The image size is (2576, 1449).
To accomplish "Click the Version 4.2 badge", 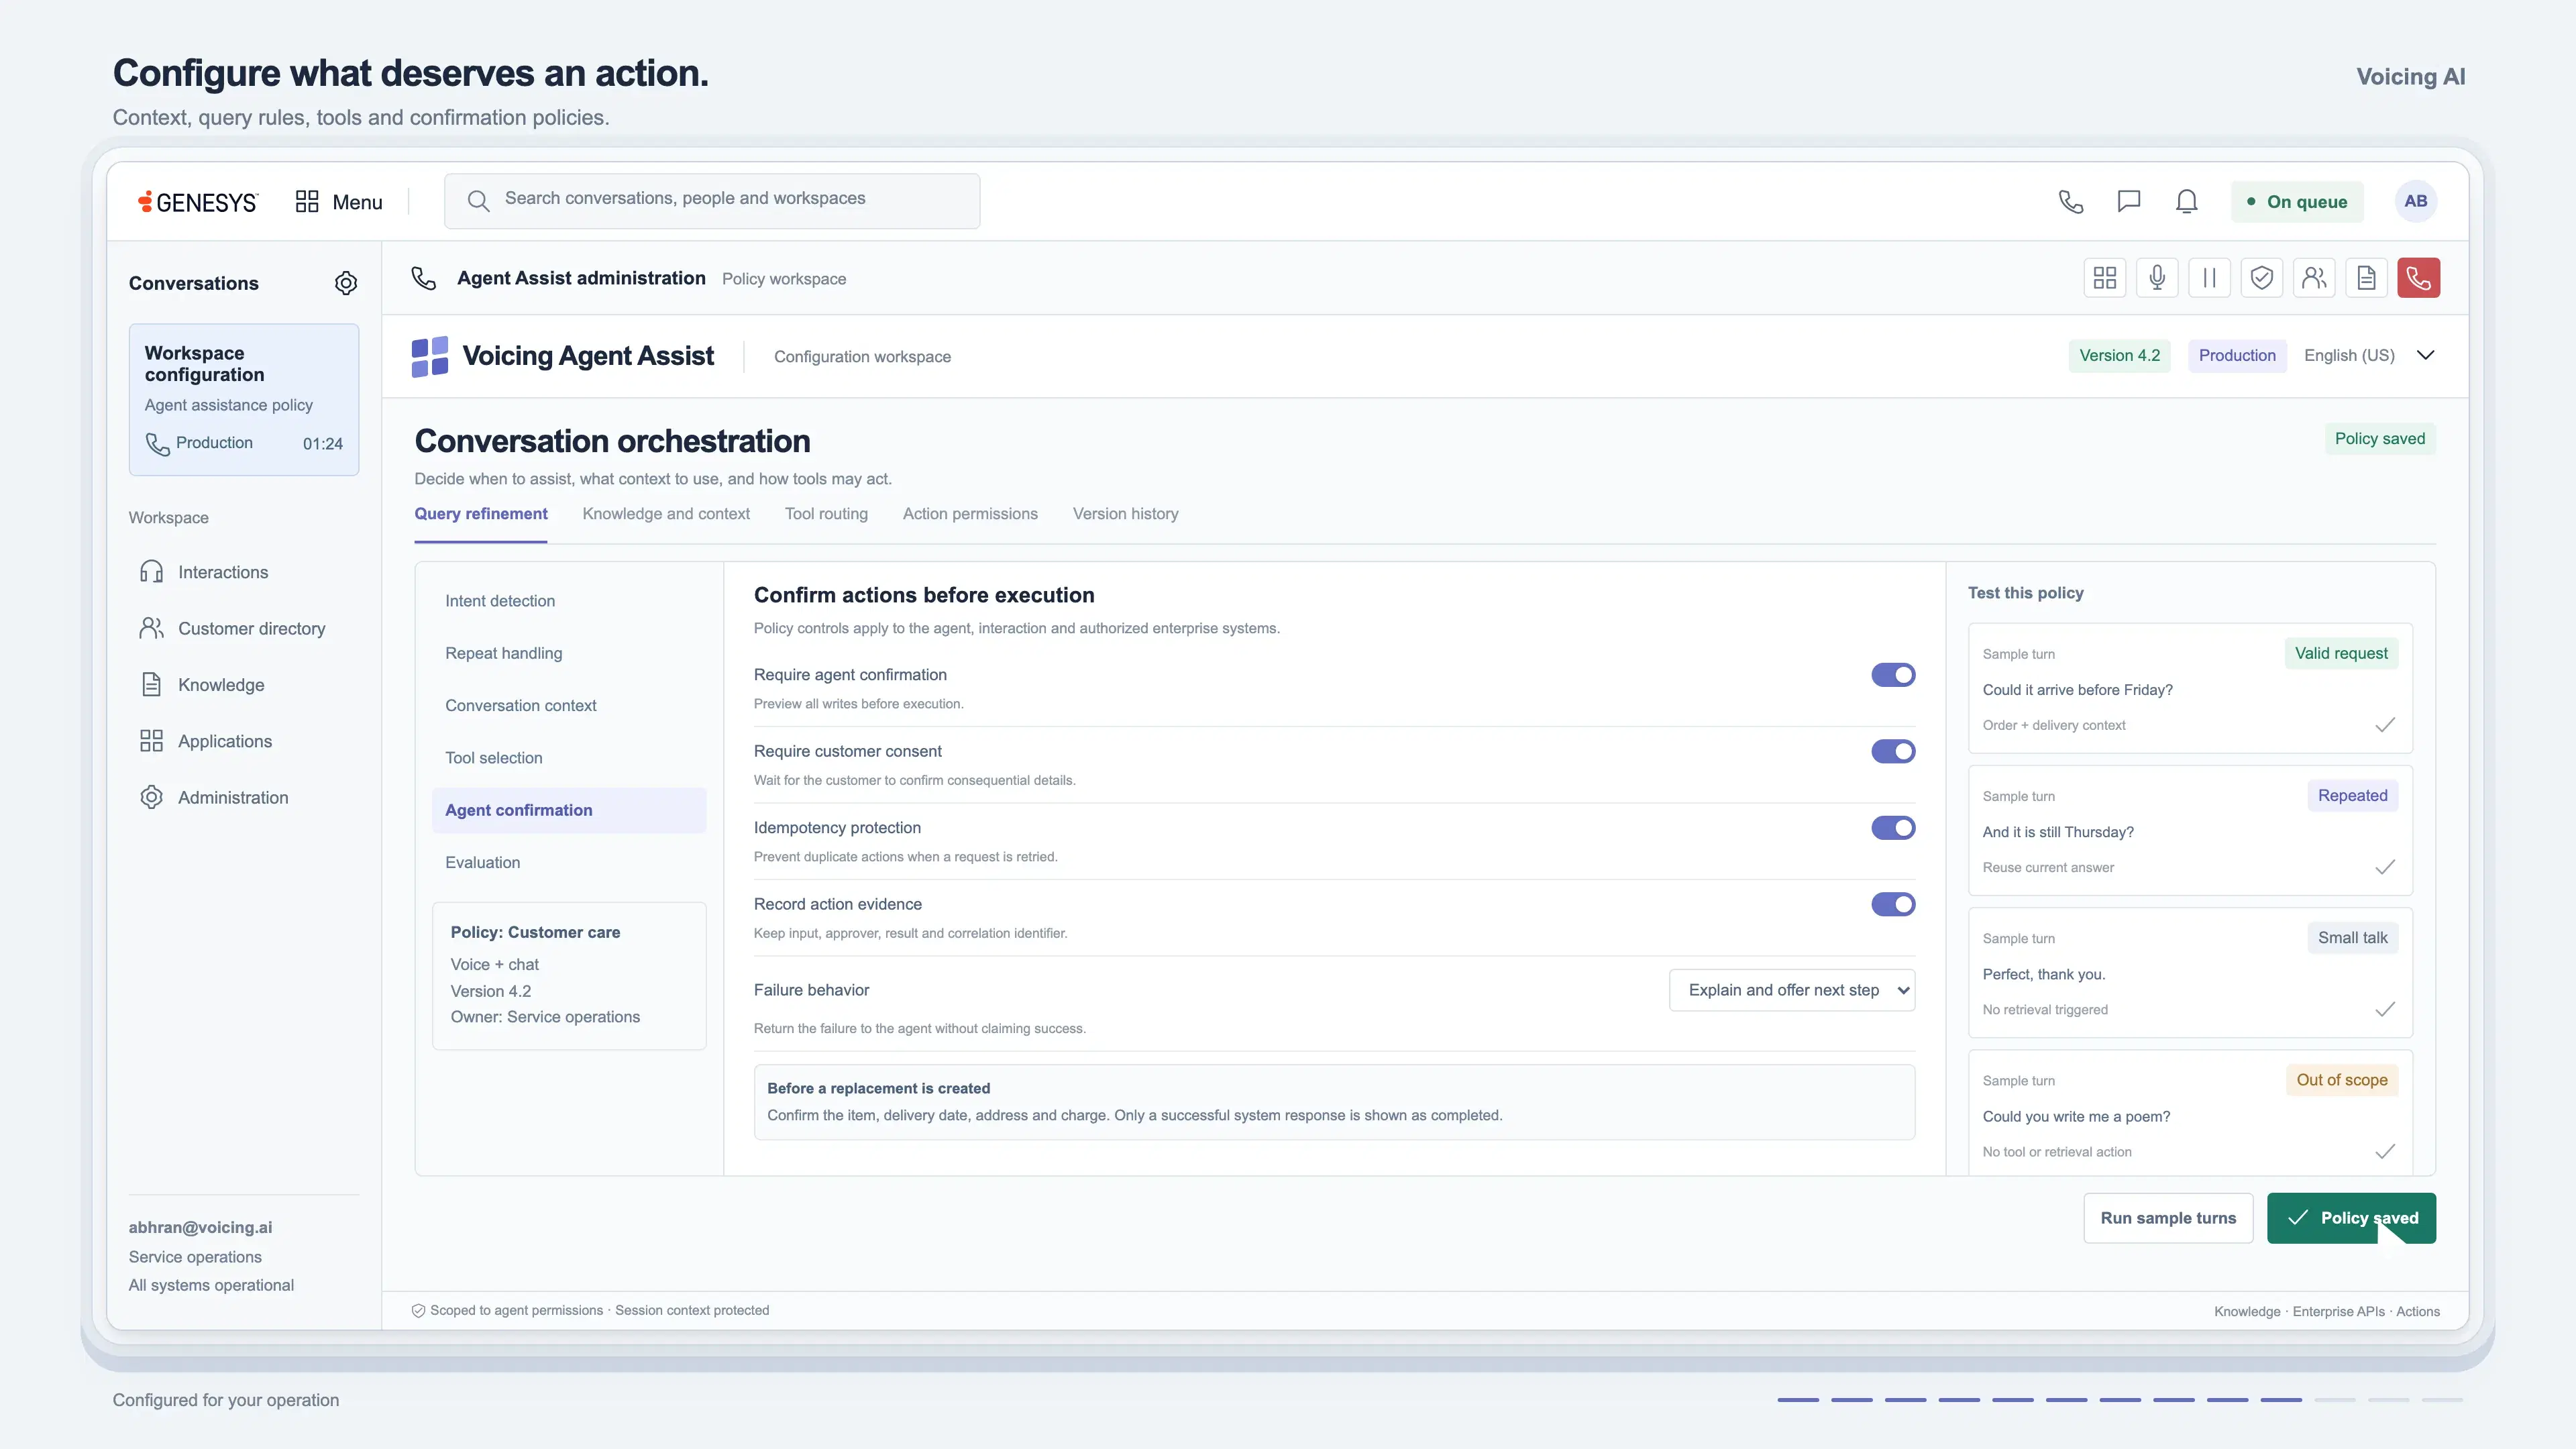I will pos(2119,356).
